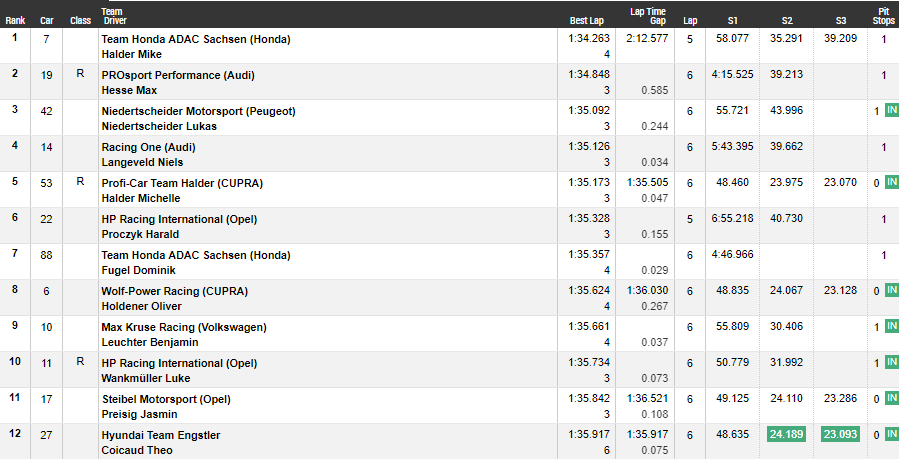Screen dimensions: 899x459
Task: Click the IN badge on Steibel Motorsport row
Action: [892, 398]
